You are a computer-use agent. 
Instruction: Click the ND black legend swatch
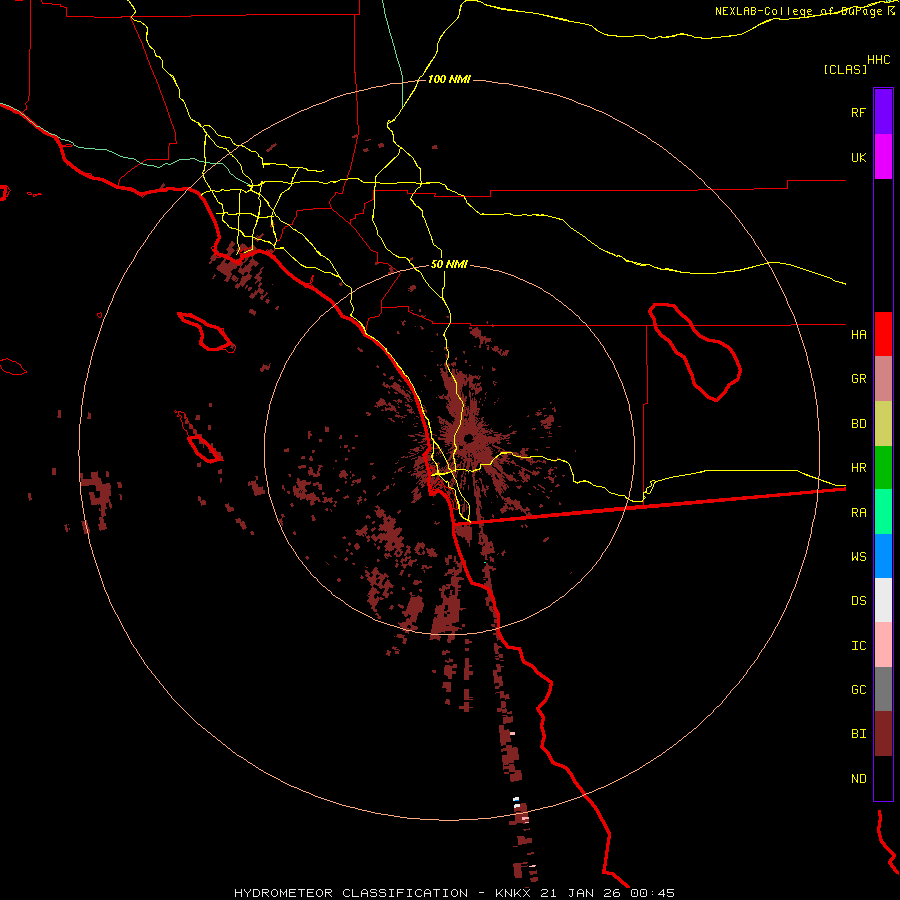click(883, 778)
